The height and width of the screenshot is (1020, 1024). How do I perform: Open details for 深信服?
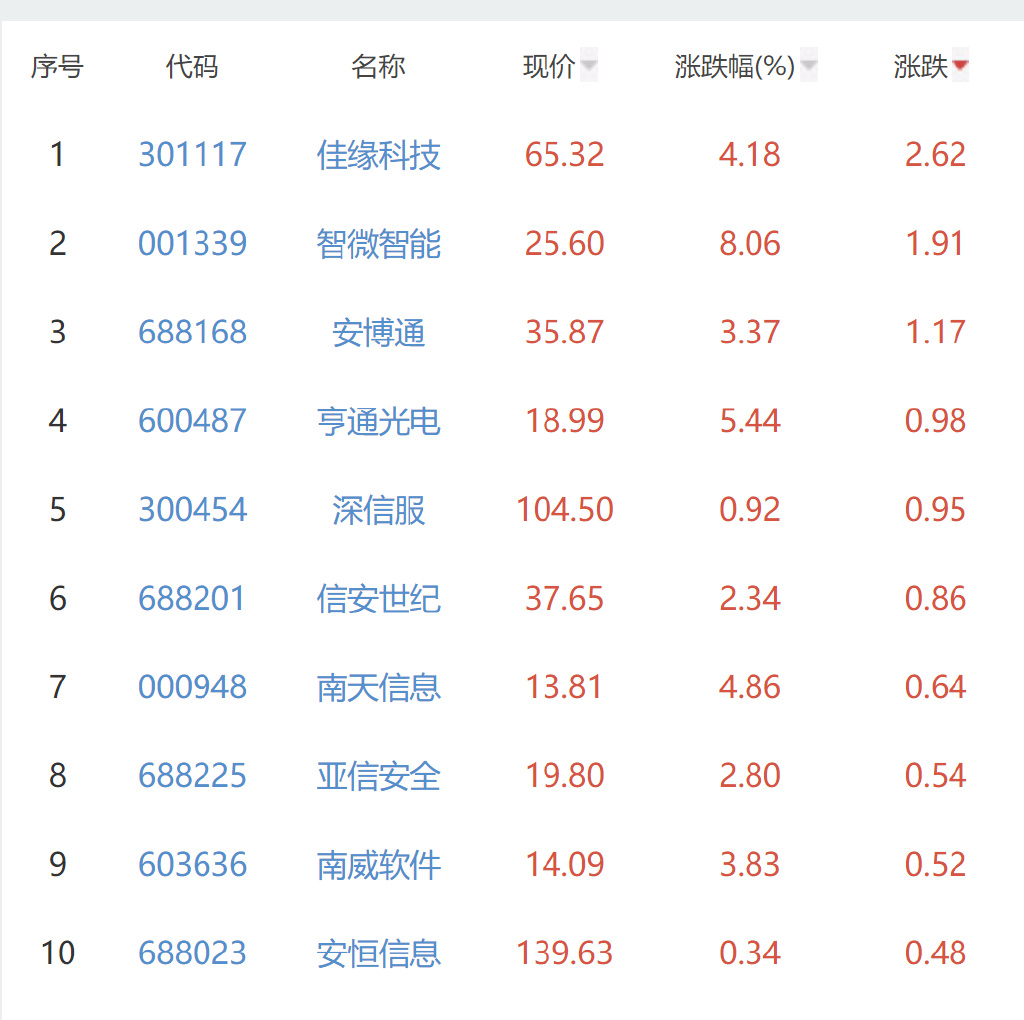click(x=379, y=510)
